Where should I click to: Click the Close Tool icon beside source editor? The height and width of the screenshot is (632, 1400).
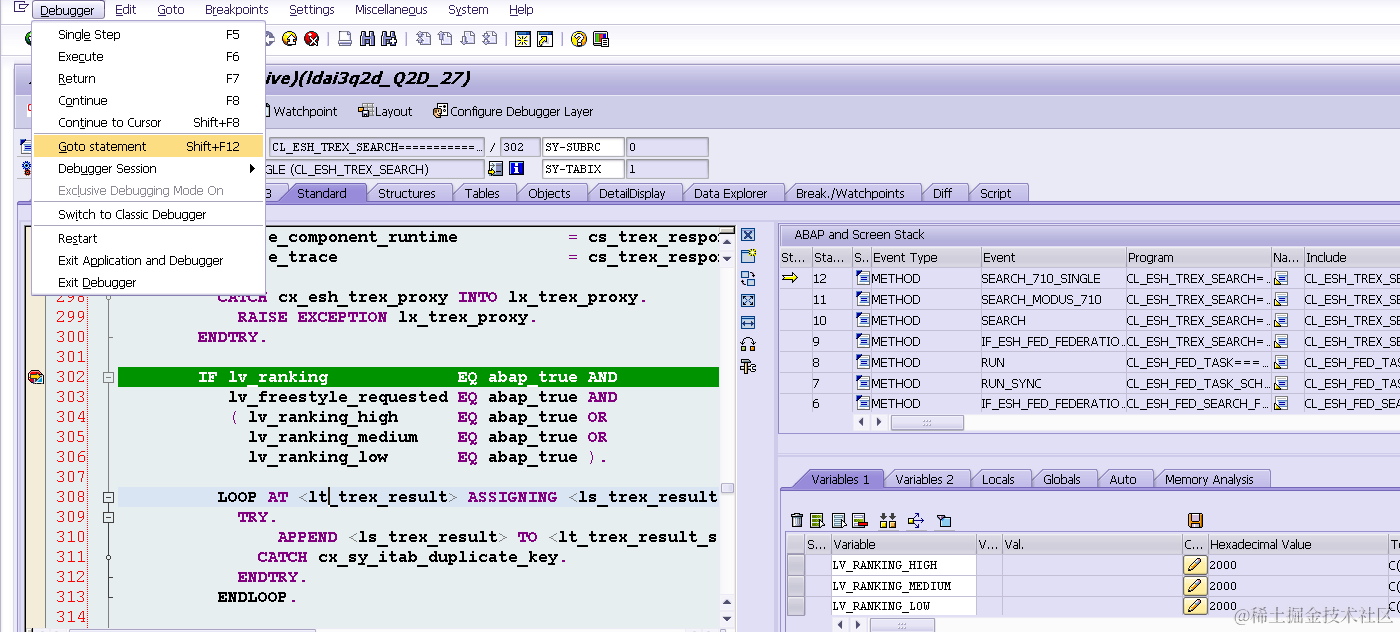(x=747, y=235)
